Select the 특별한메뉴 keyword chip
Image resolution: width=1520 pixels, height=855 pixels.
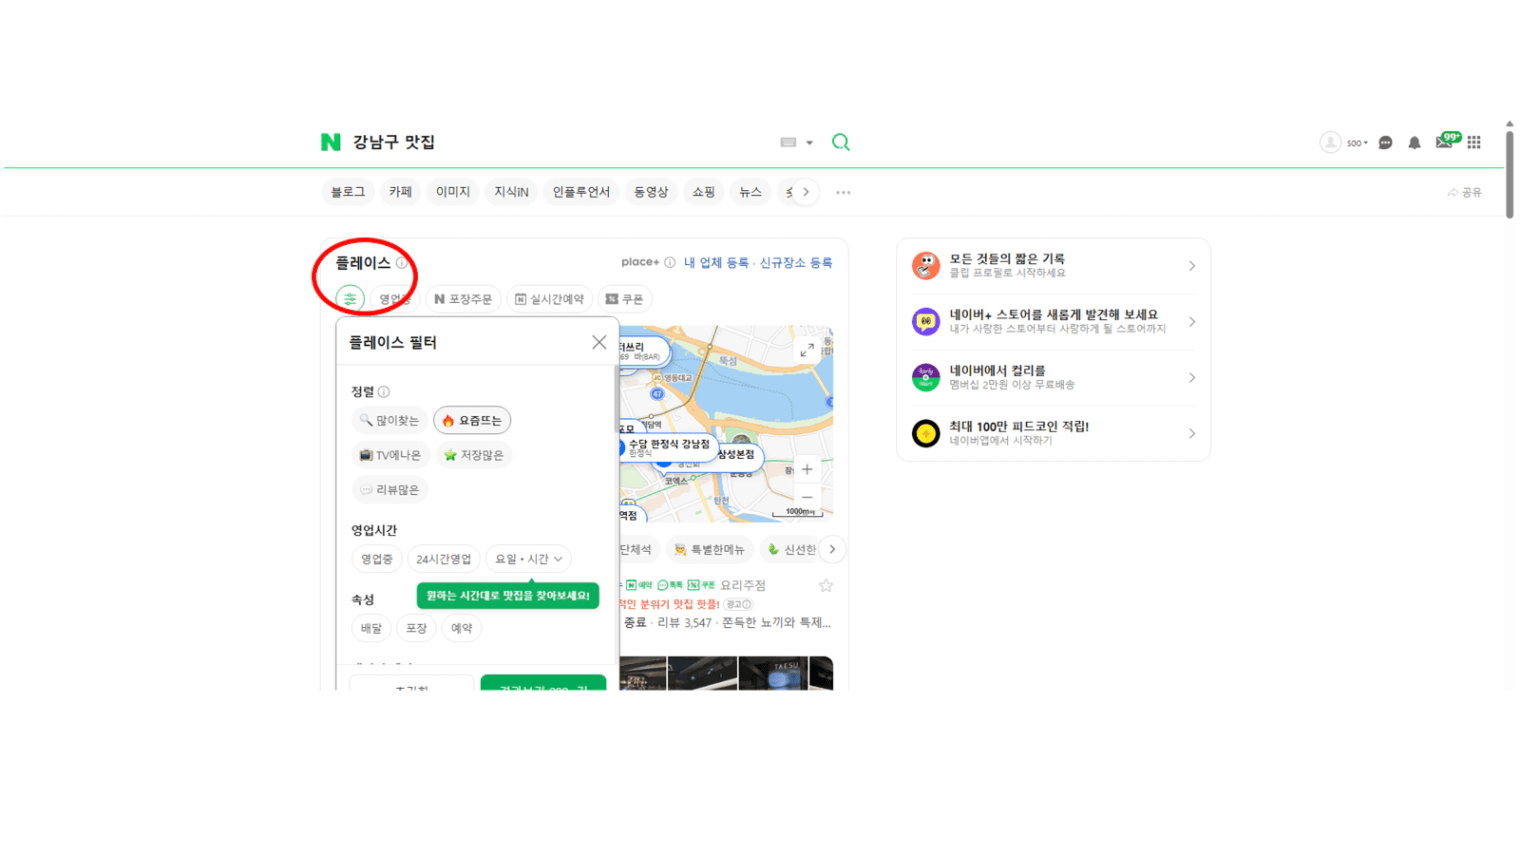709,549
